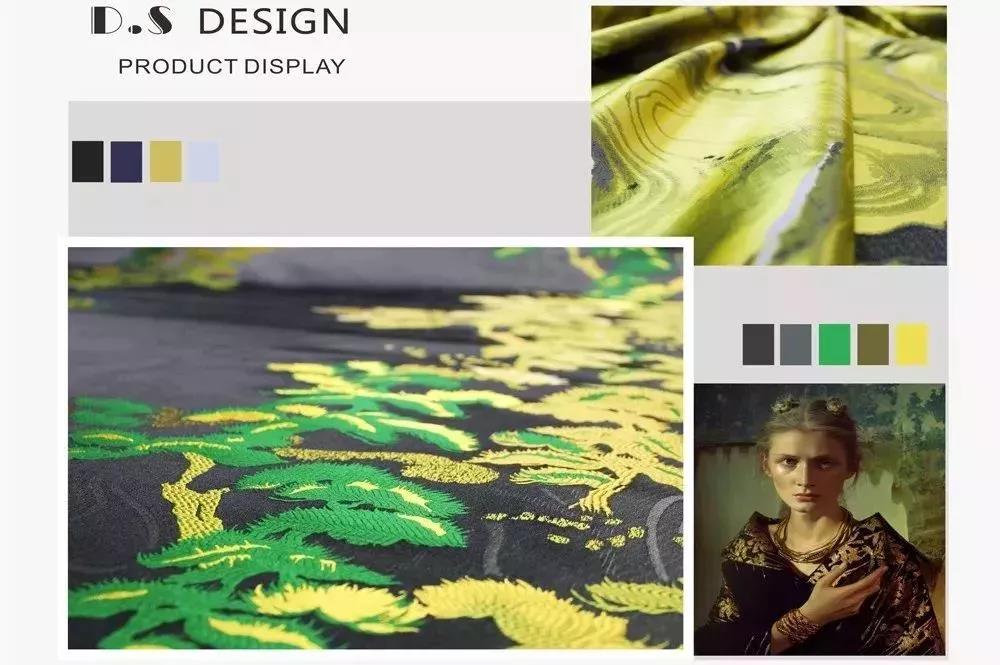
Task: Open the woman portrait image
Action: [x=820, y=519]
